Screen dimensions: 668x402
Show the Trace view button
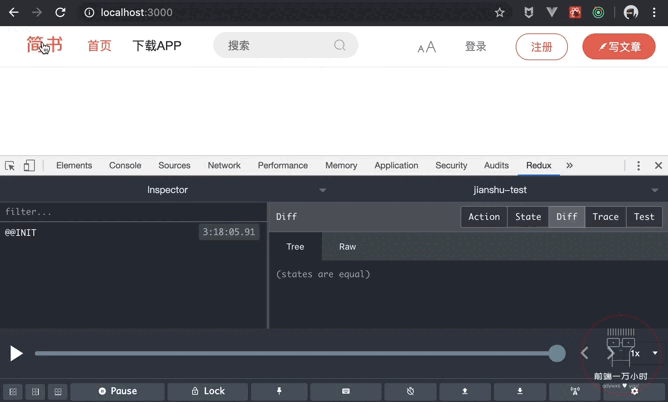click(605, 217)
